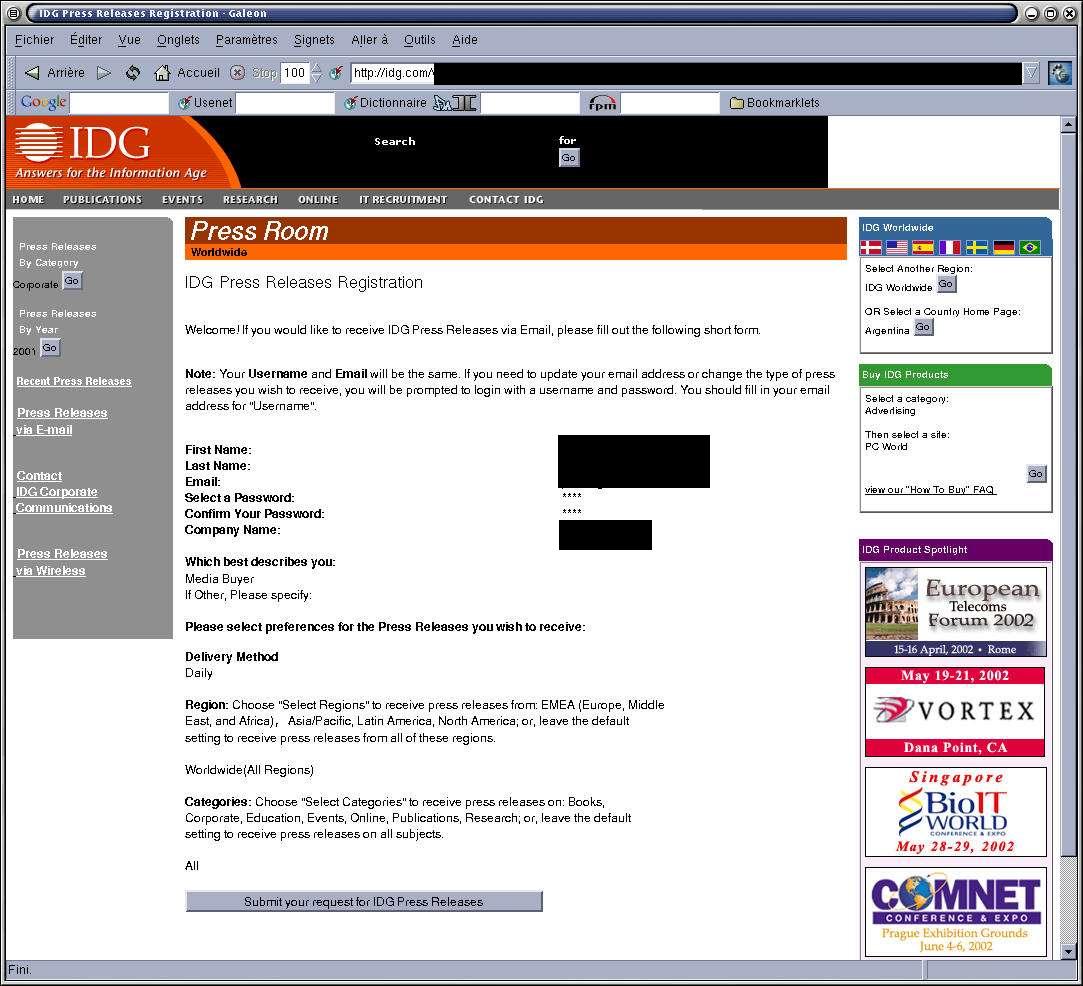Click Go in Buy IDG Products box
The width and height of the screenshot is (1083, 986).
click(x=1035, y=474)
